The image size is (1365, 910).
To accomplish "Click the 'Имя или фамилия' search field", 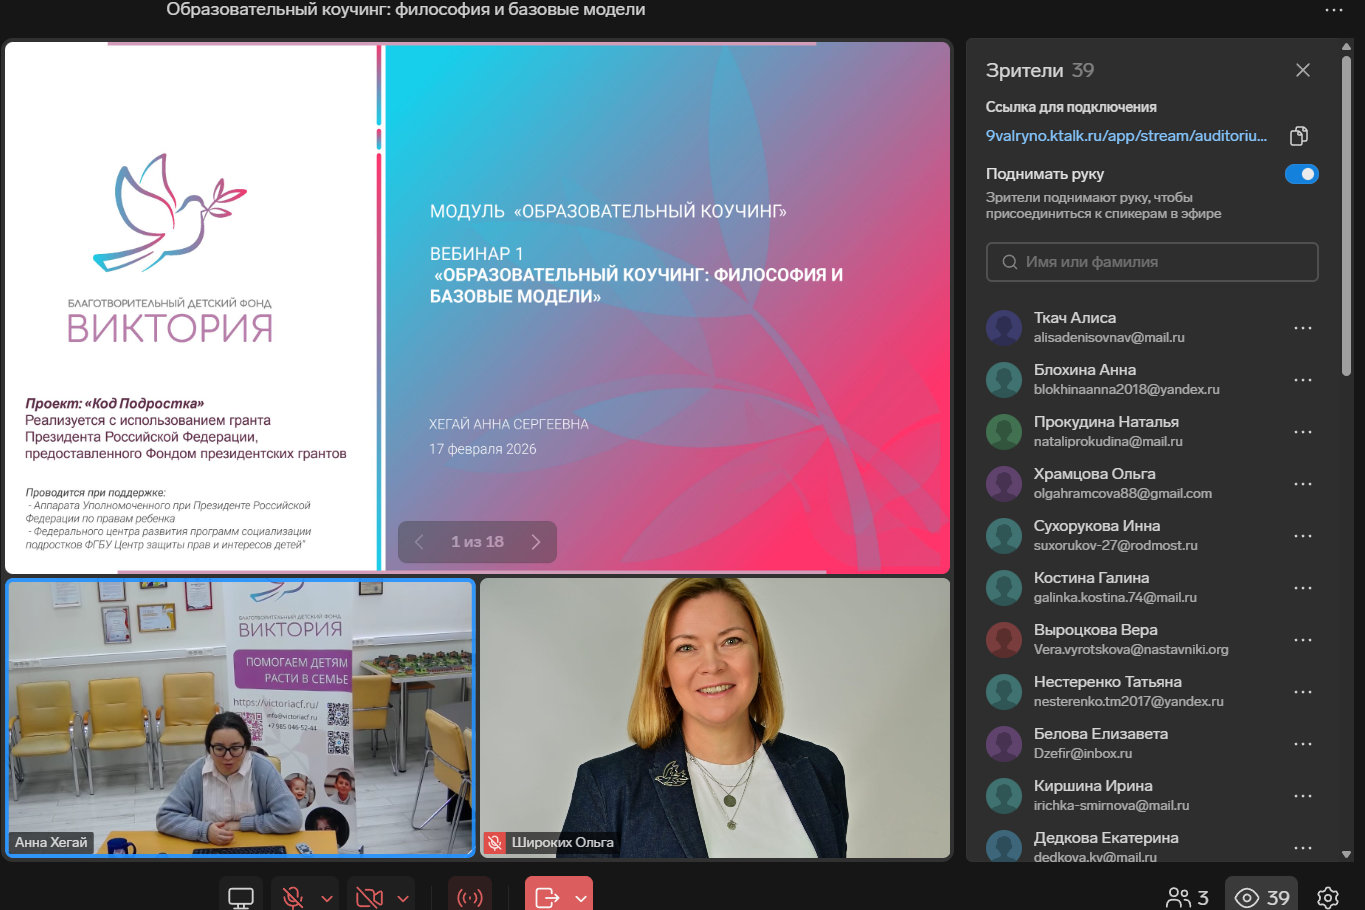I will coord(1152,262).
